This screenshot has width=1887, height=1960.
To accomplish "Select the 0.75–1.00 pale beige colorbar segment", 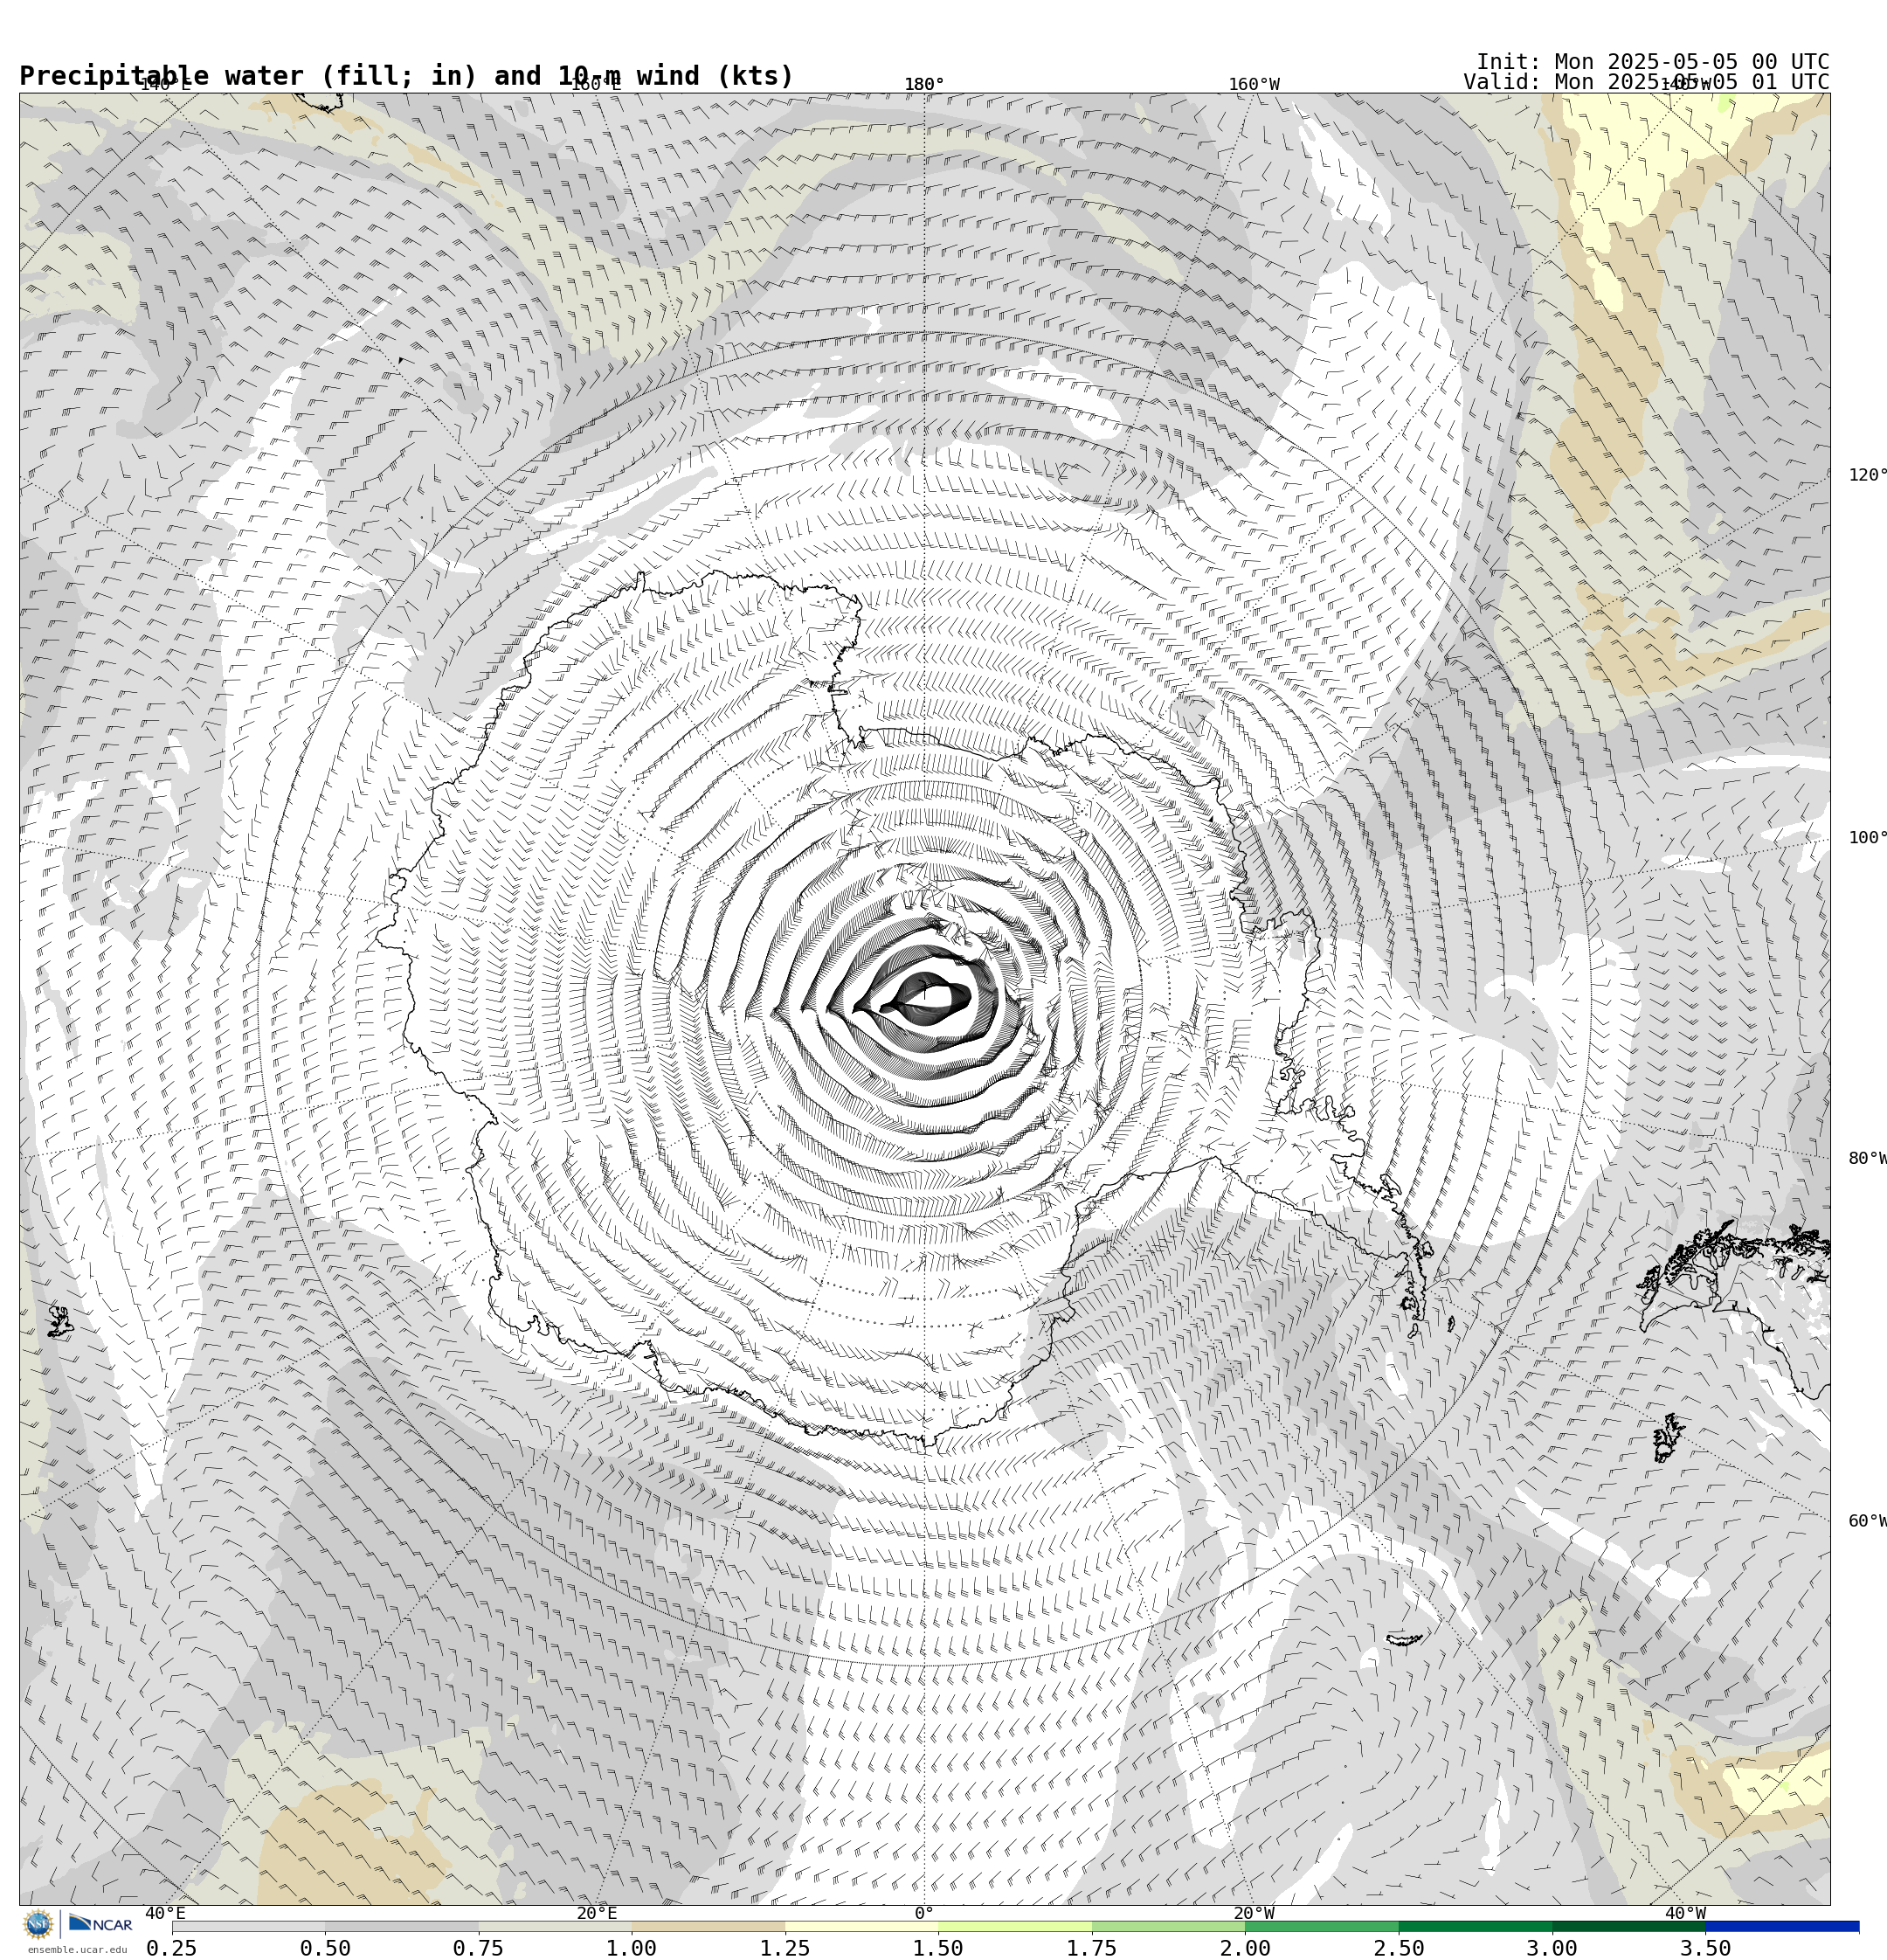I will [x=555, y=1926].
